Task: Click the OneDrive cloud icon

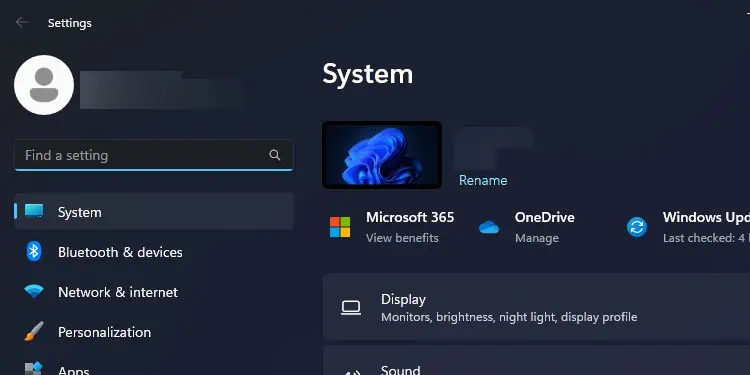Action: coord(489,227)
